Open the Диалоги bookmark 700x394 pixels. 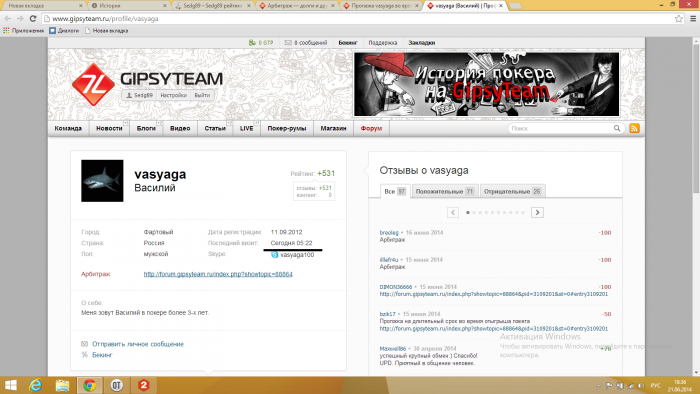64,31
